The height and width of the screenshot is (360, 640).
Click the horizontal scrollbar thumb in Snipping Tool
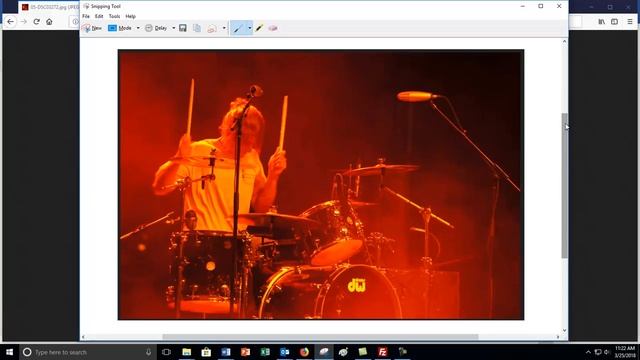[320, 337]
